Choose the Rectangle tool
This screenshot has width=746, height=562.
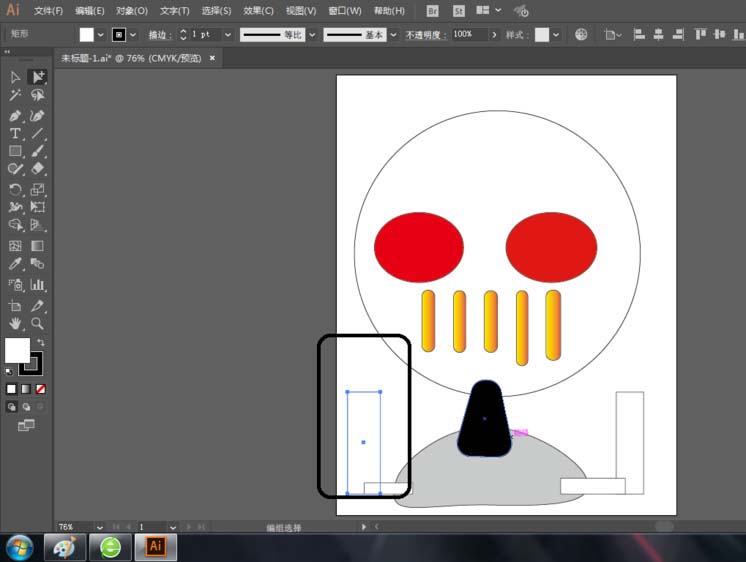pyautogui.click(x=15, y=151)
